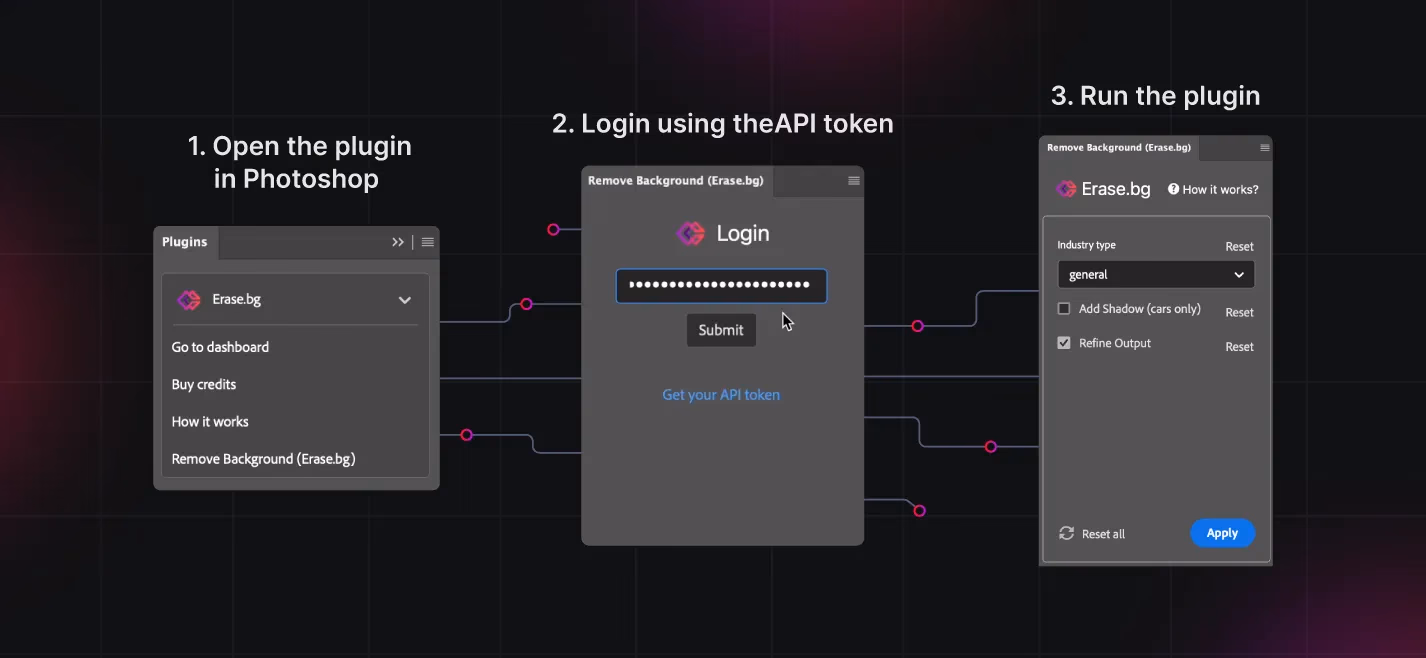Click the question mark help icon

click(x=1174, y=189)
